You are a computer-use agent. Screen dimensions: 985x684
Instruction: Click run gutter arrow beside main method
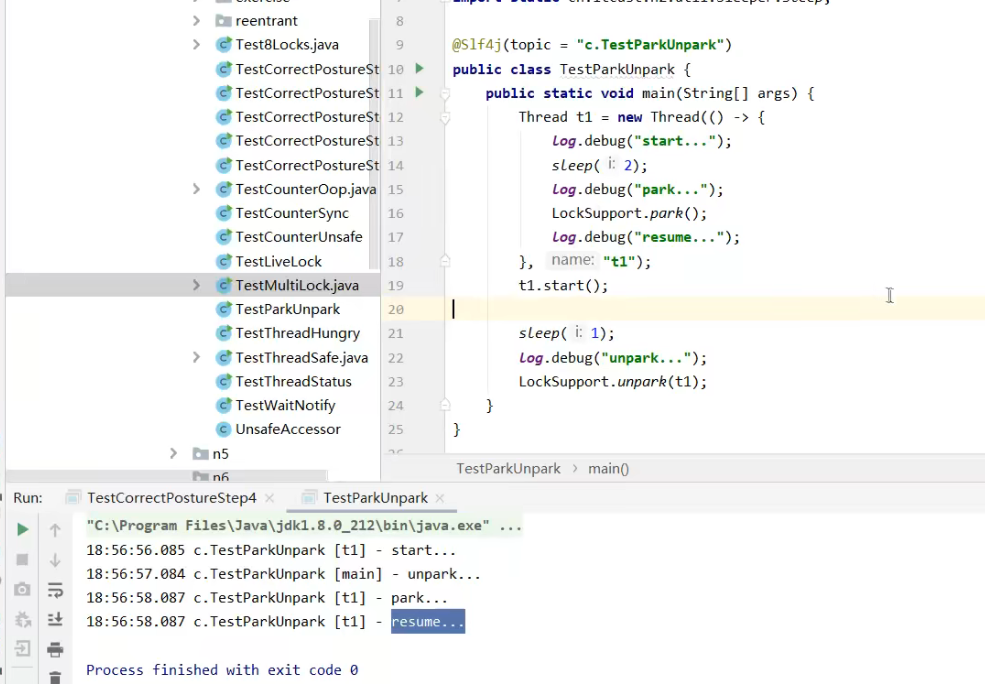click(x=419, y=93)
